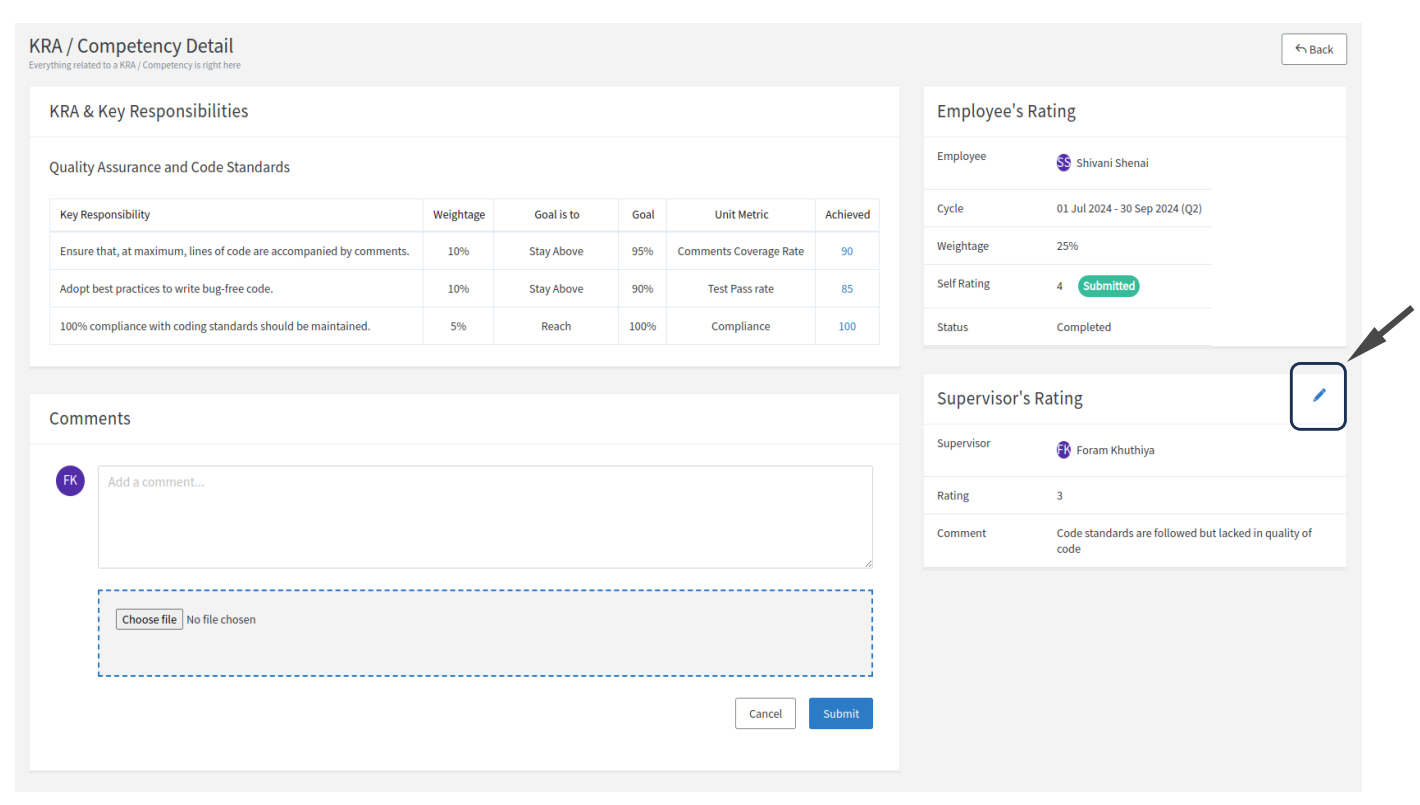Open the achieved value 90 for Comments Coverage Rate
The width and height of the screenshot is (1420, 805).
[x=846, y=250]
